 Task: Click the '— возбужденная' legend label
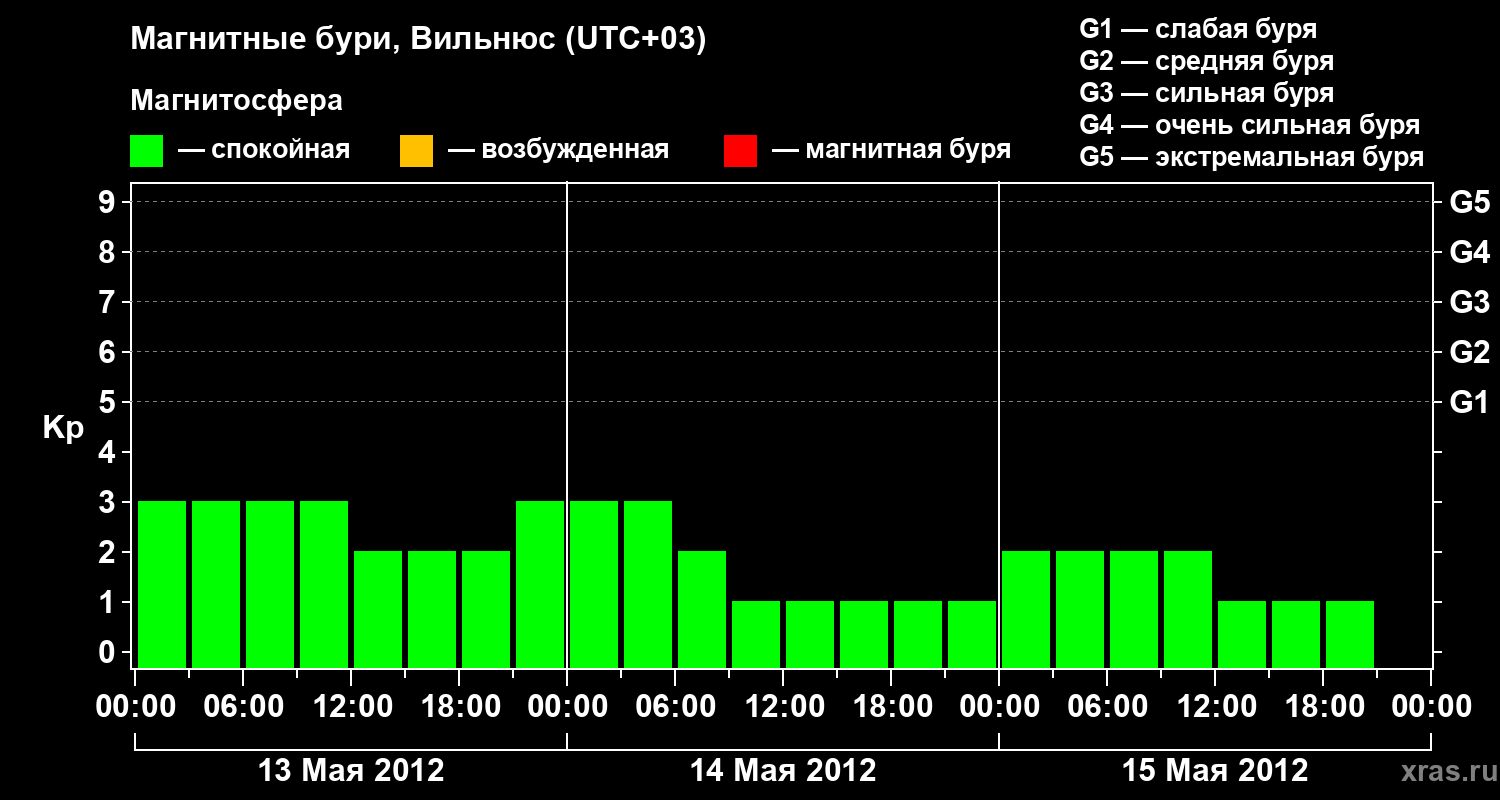click(558, 151)
